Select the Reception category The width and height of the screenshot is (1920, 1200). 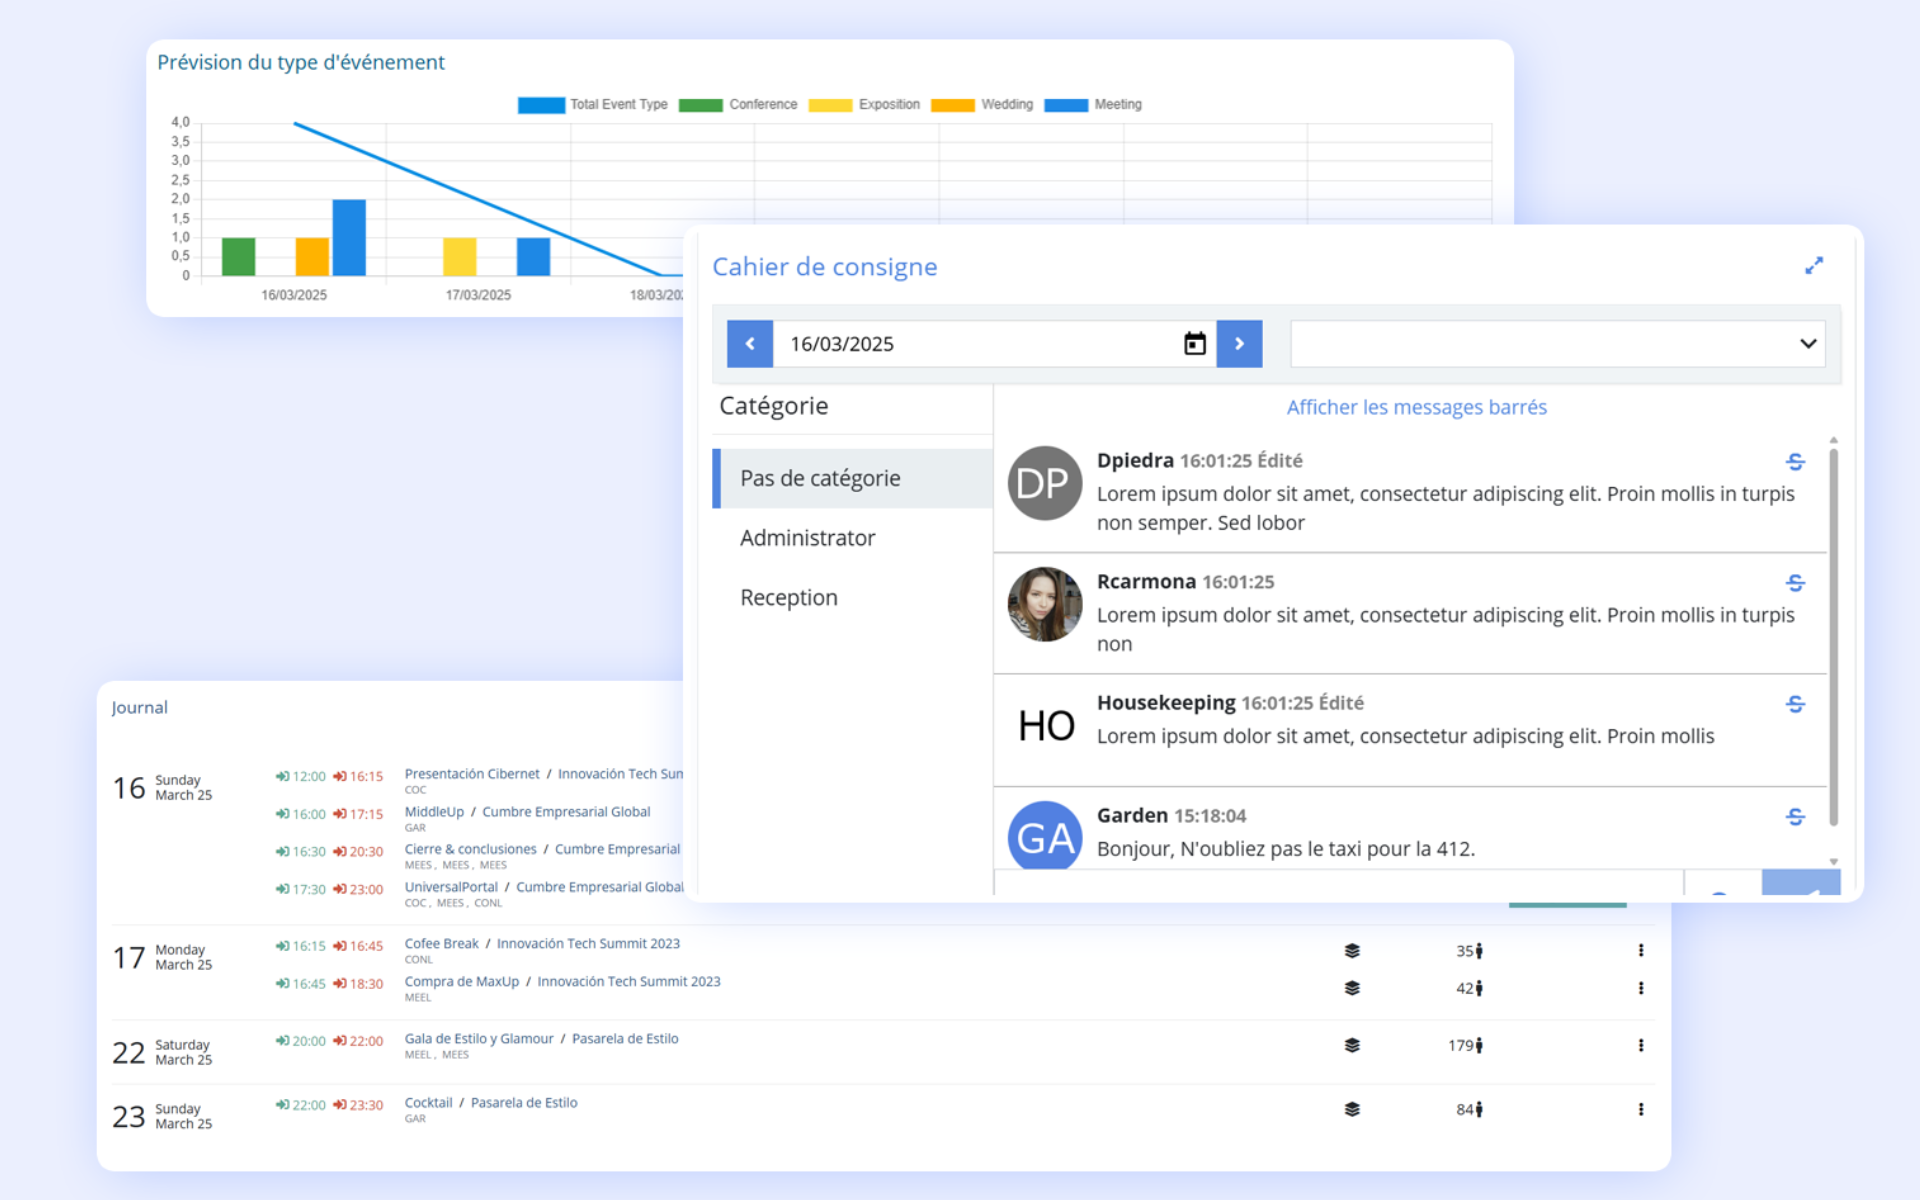[788, 598]
